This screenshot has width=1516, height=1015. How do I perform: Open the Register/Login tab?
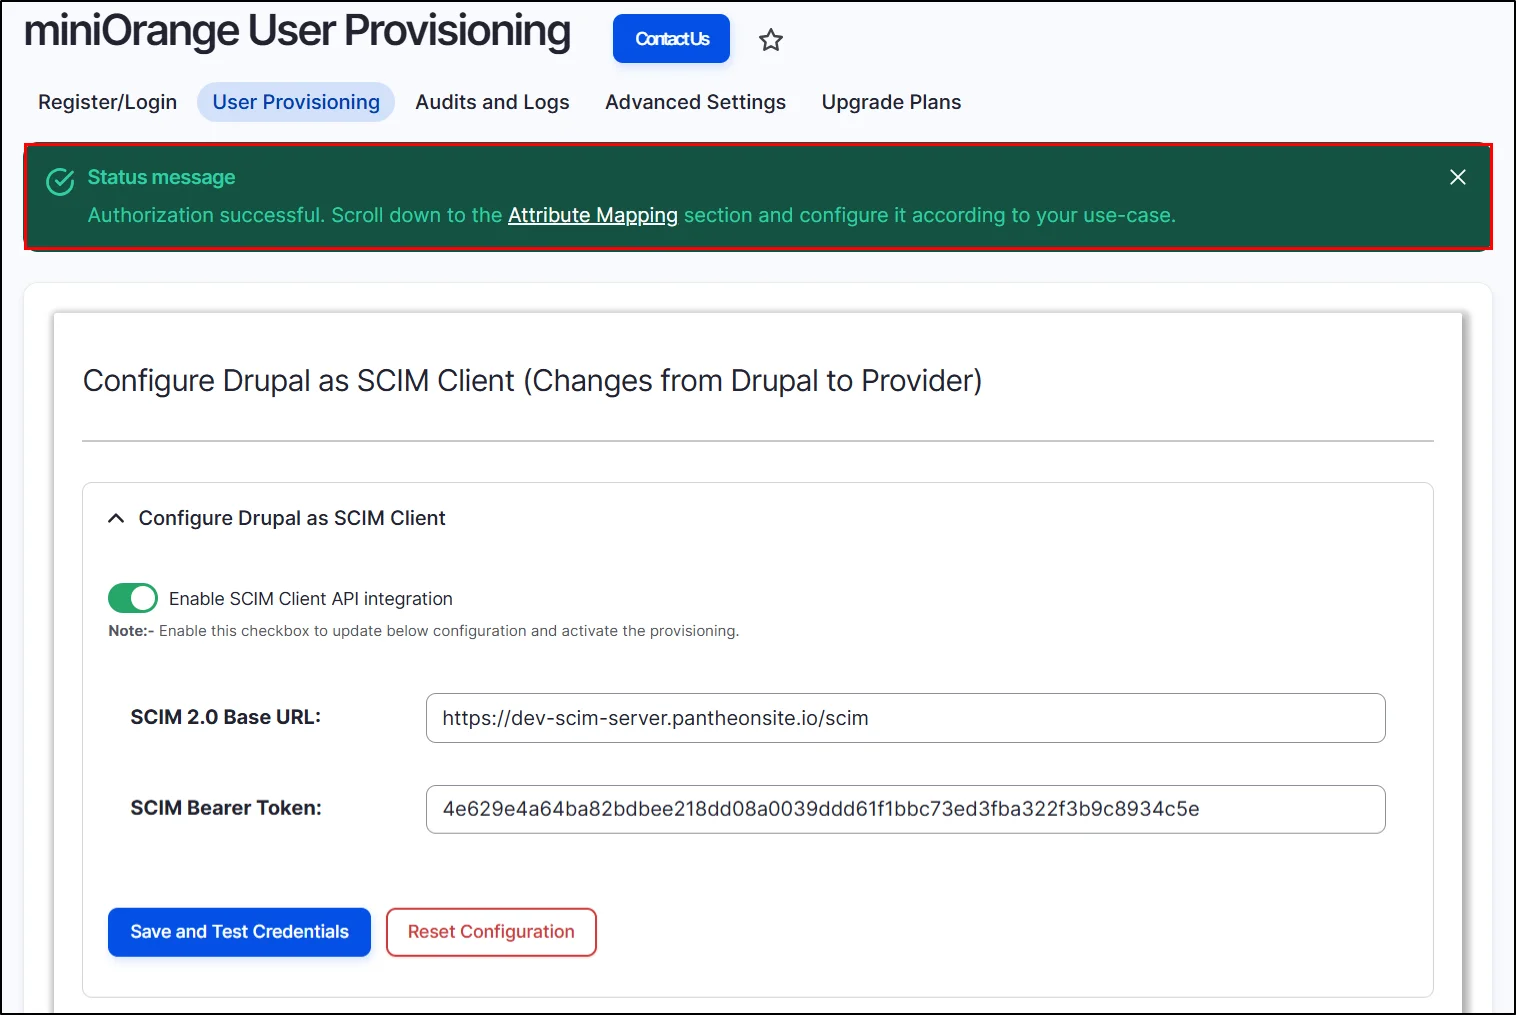point(107,102)
